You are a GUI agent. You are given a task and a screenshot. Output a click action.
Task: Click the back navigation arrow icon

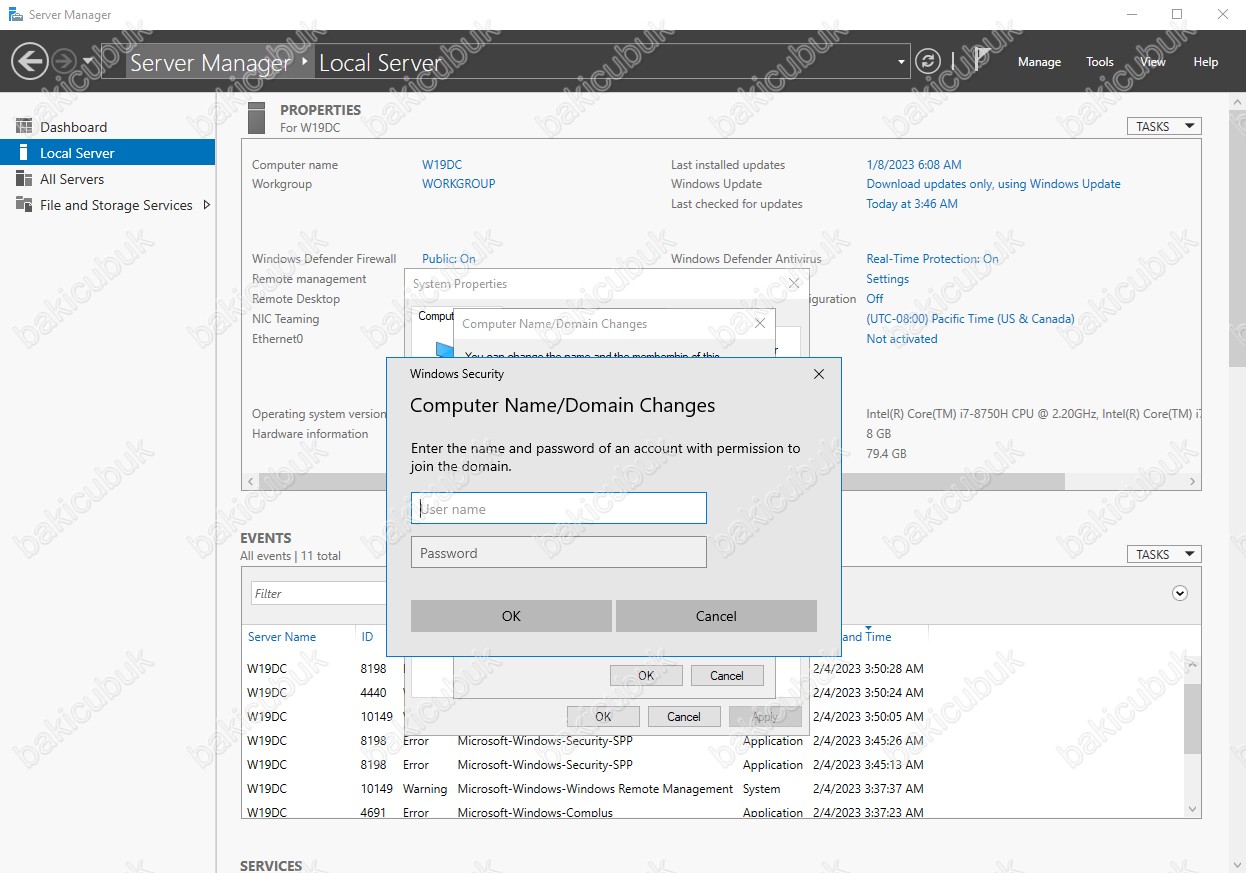(x=30, y=62)
